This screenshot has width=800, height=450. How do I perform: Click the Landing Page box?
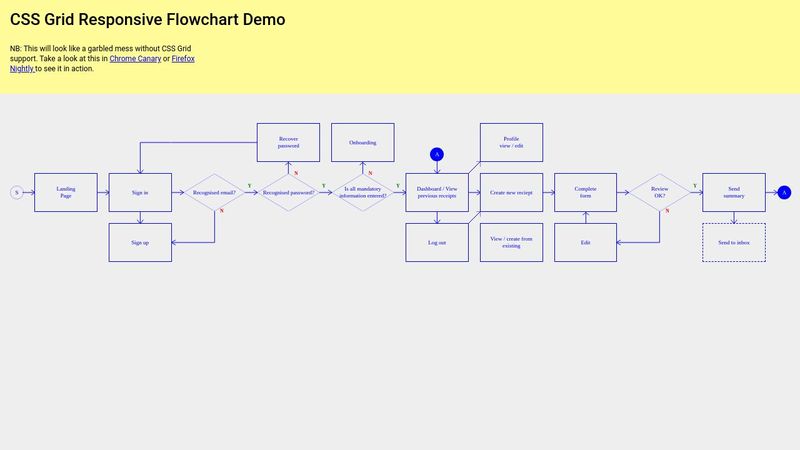[66, 192]
